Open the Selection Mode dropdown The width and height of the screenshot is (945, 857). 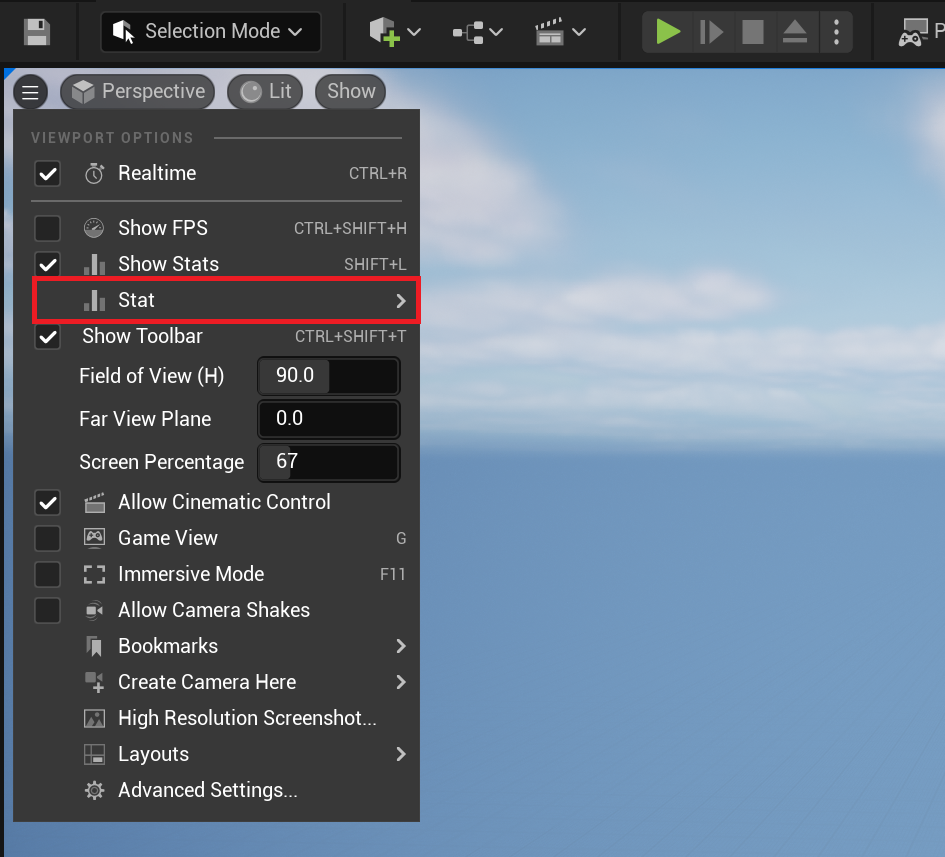tap(210, 32)
